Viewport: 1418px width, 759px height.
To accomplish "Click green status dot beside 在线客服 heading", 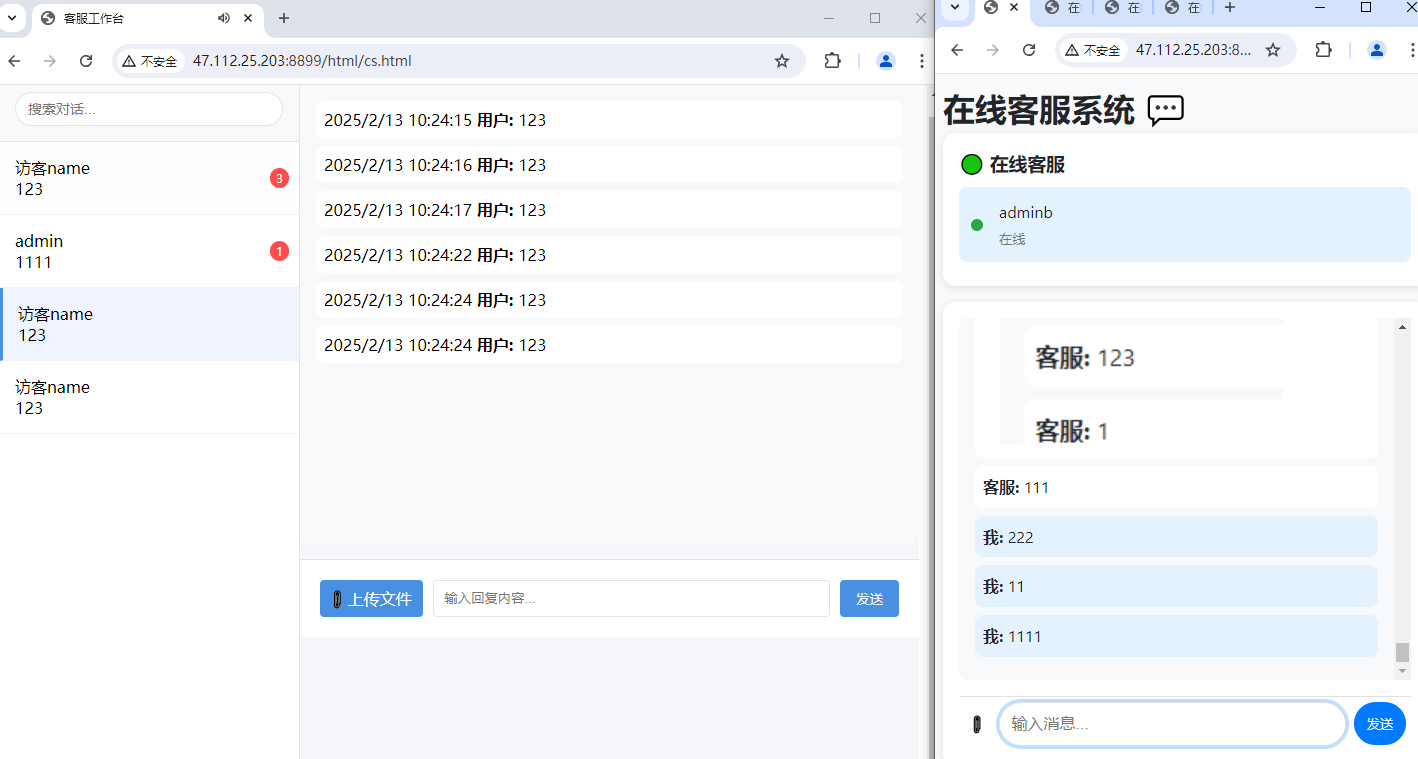I will [971, 165].
